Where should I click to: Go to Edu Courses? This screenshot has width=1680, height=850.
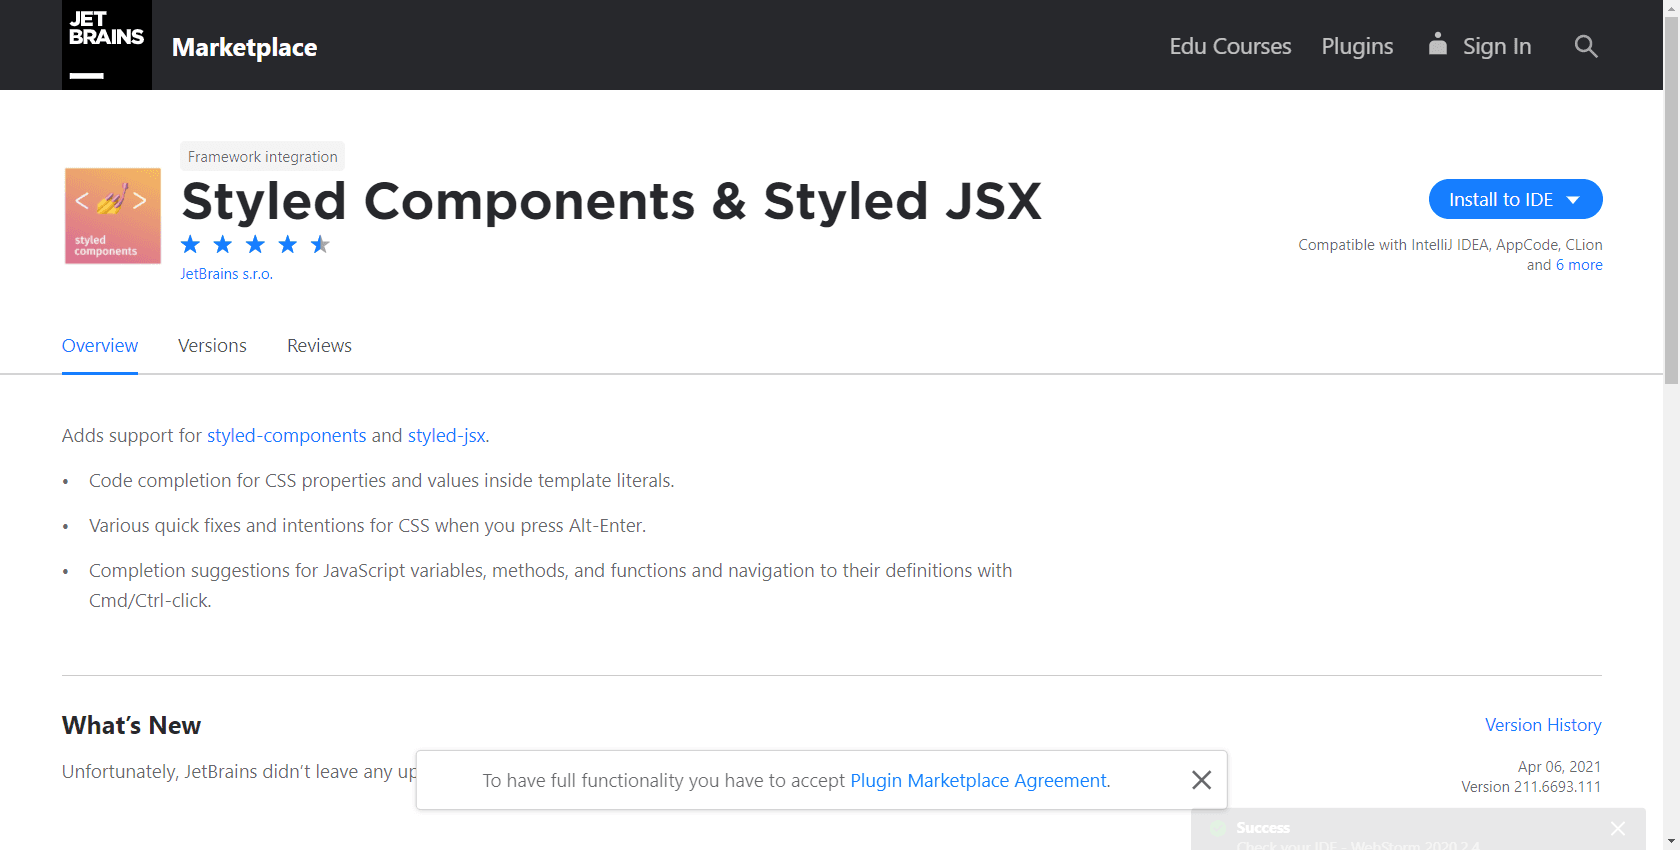click(x=1230, y=46)
